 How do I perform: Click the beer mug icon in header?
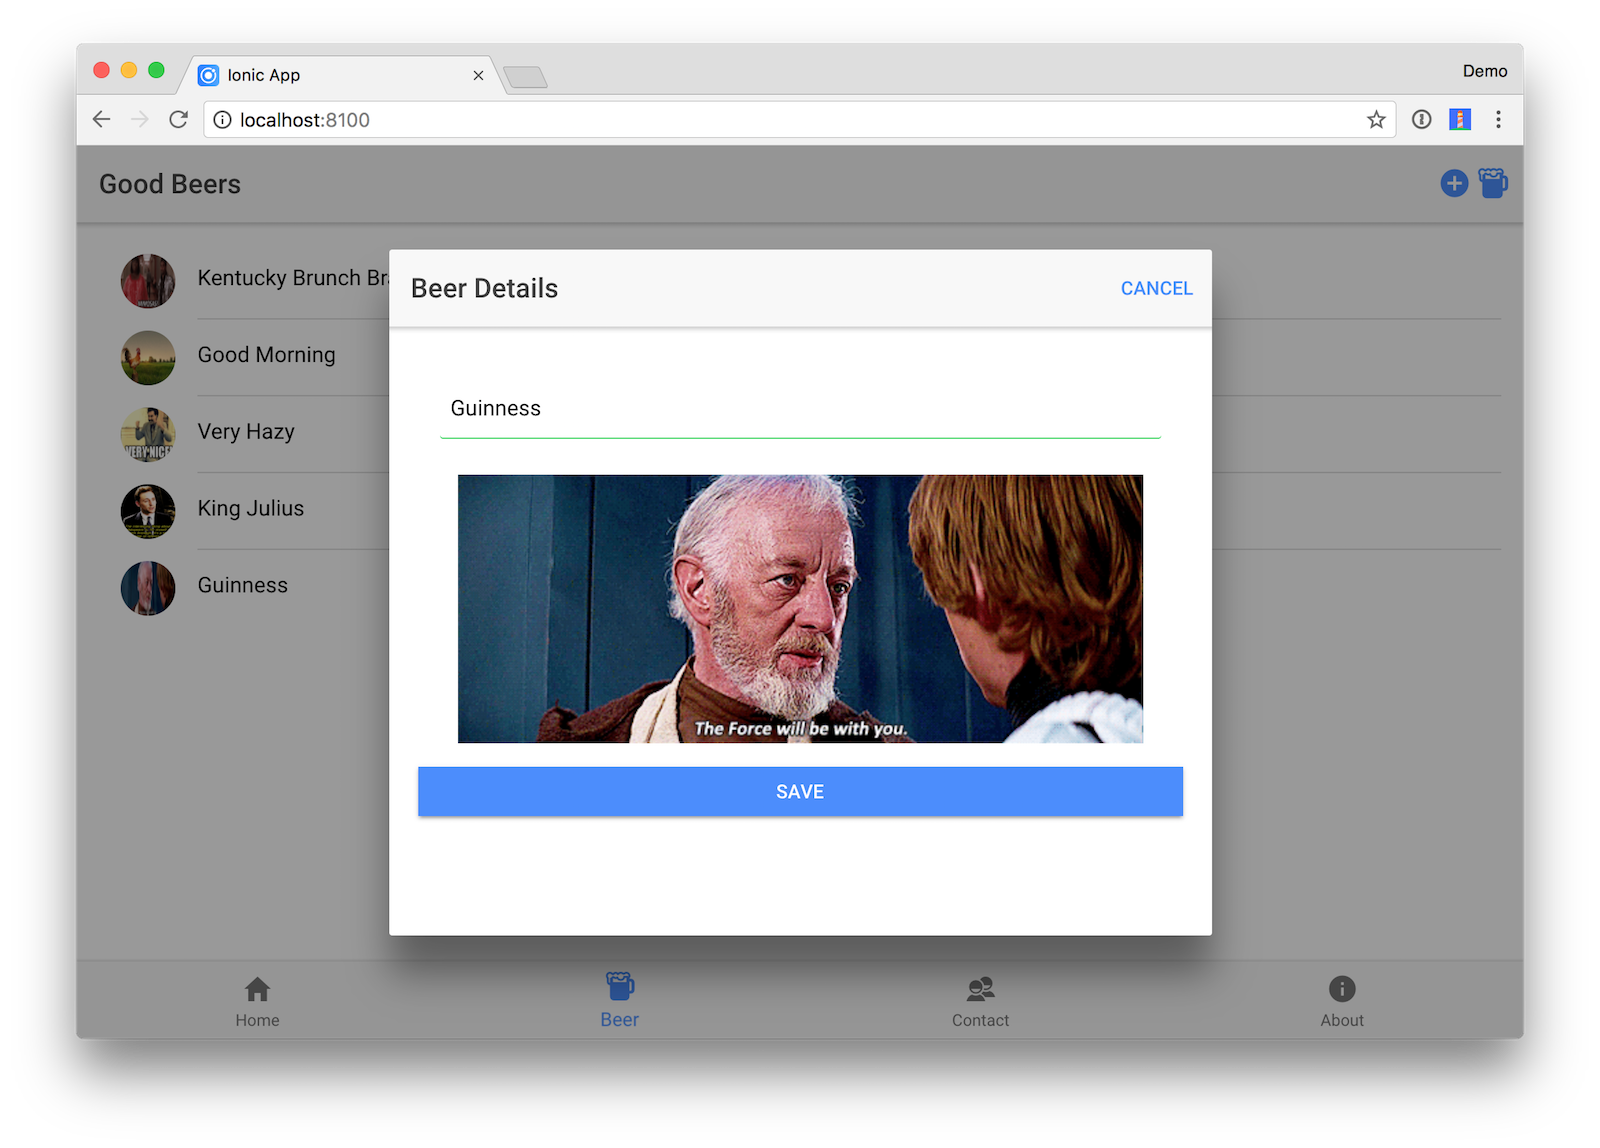point(1493,183)
